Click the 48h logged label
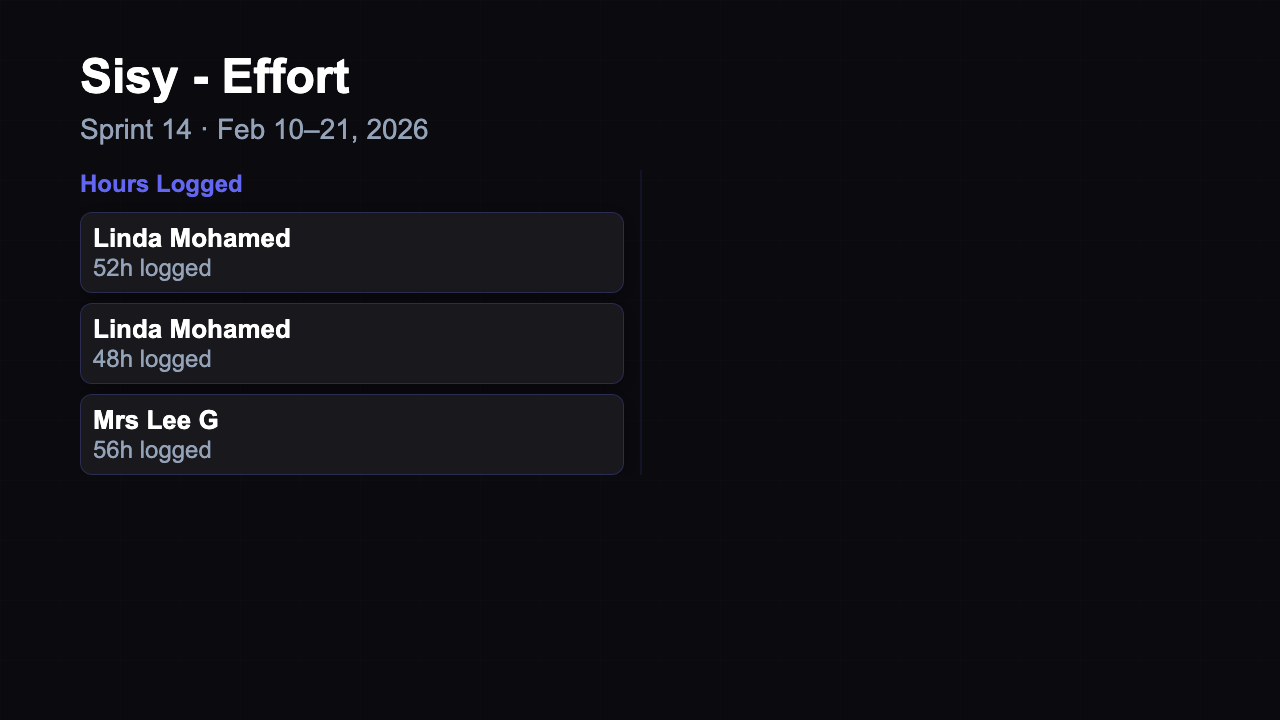 (152, 359)
